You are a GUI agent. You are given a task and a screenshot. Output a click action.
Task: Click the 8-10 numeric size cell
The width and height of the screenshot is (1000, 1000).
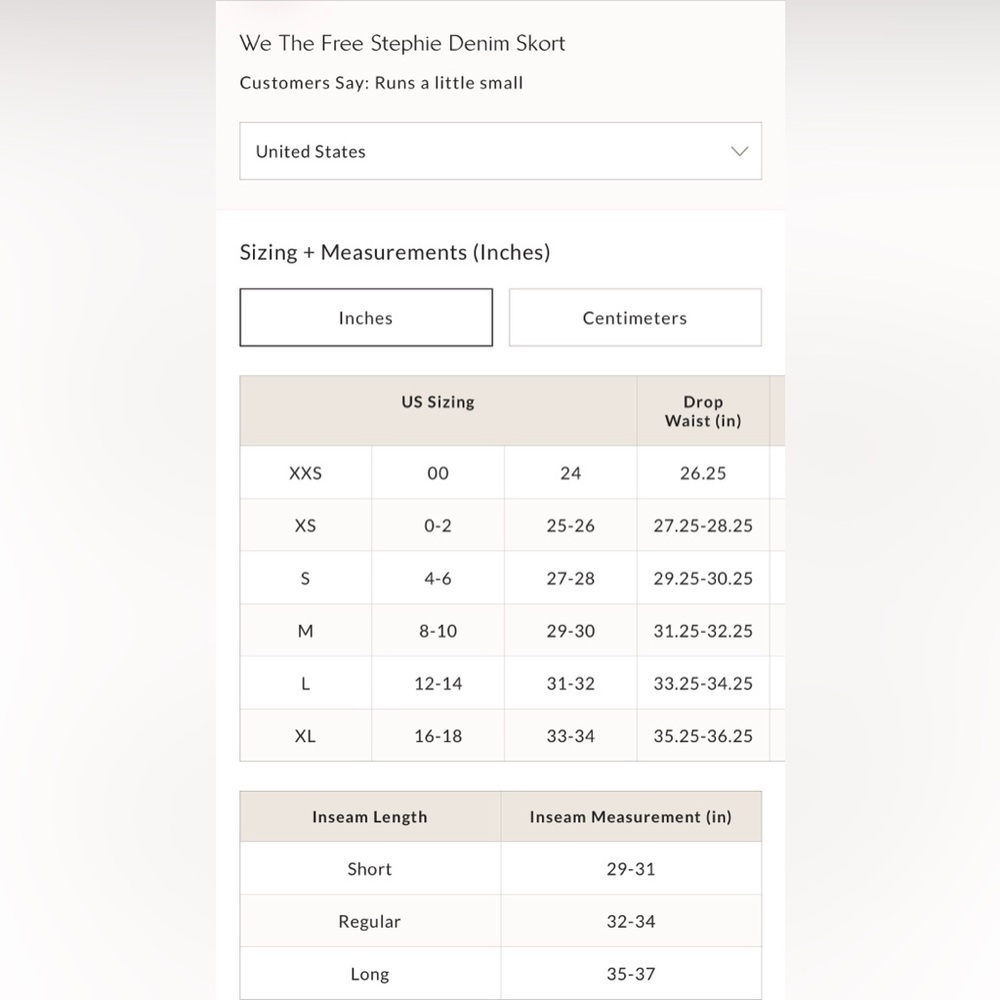coord(438,631)
